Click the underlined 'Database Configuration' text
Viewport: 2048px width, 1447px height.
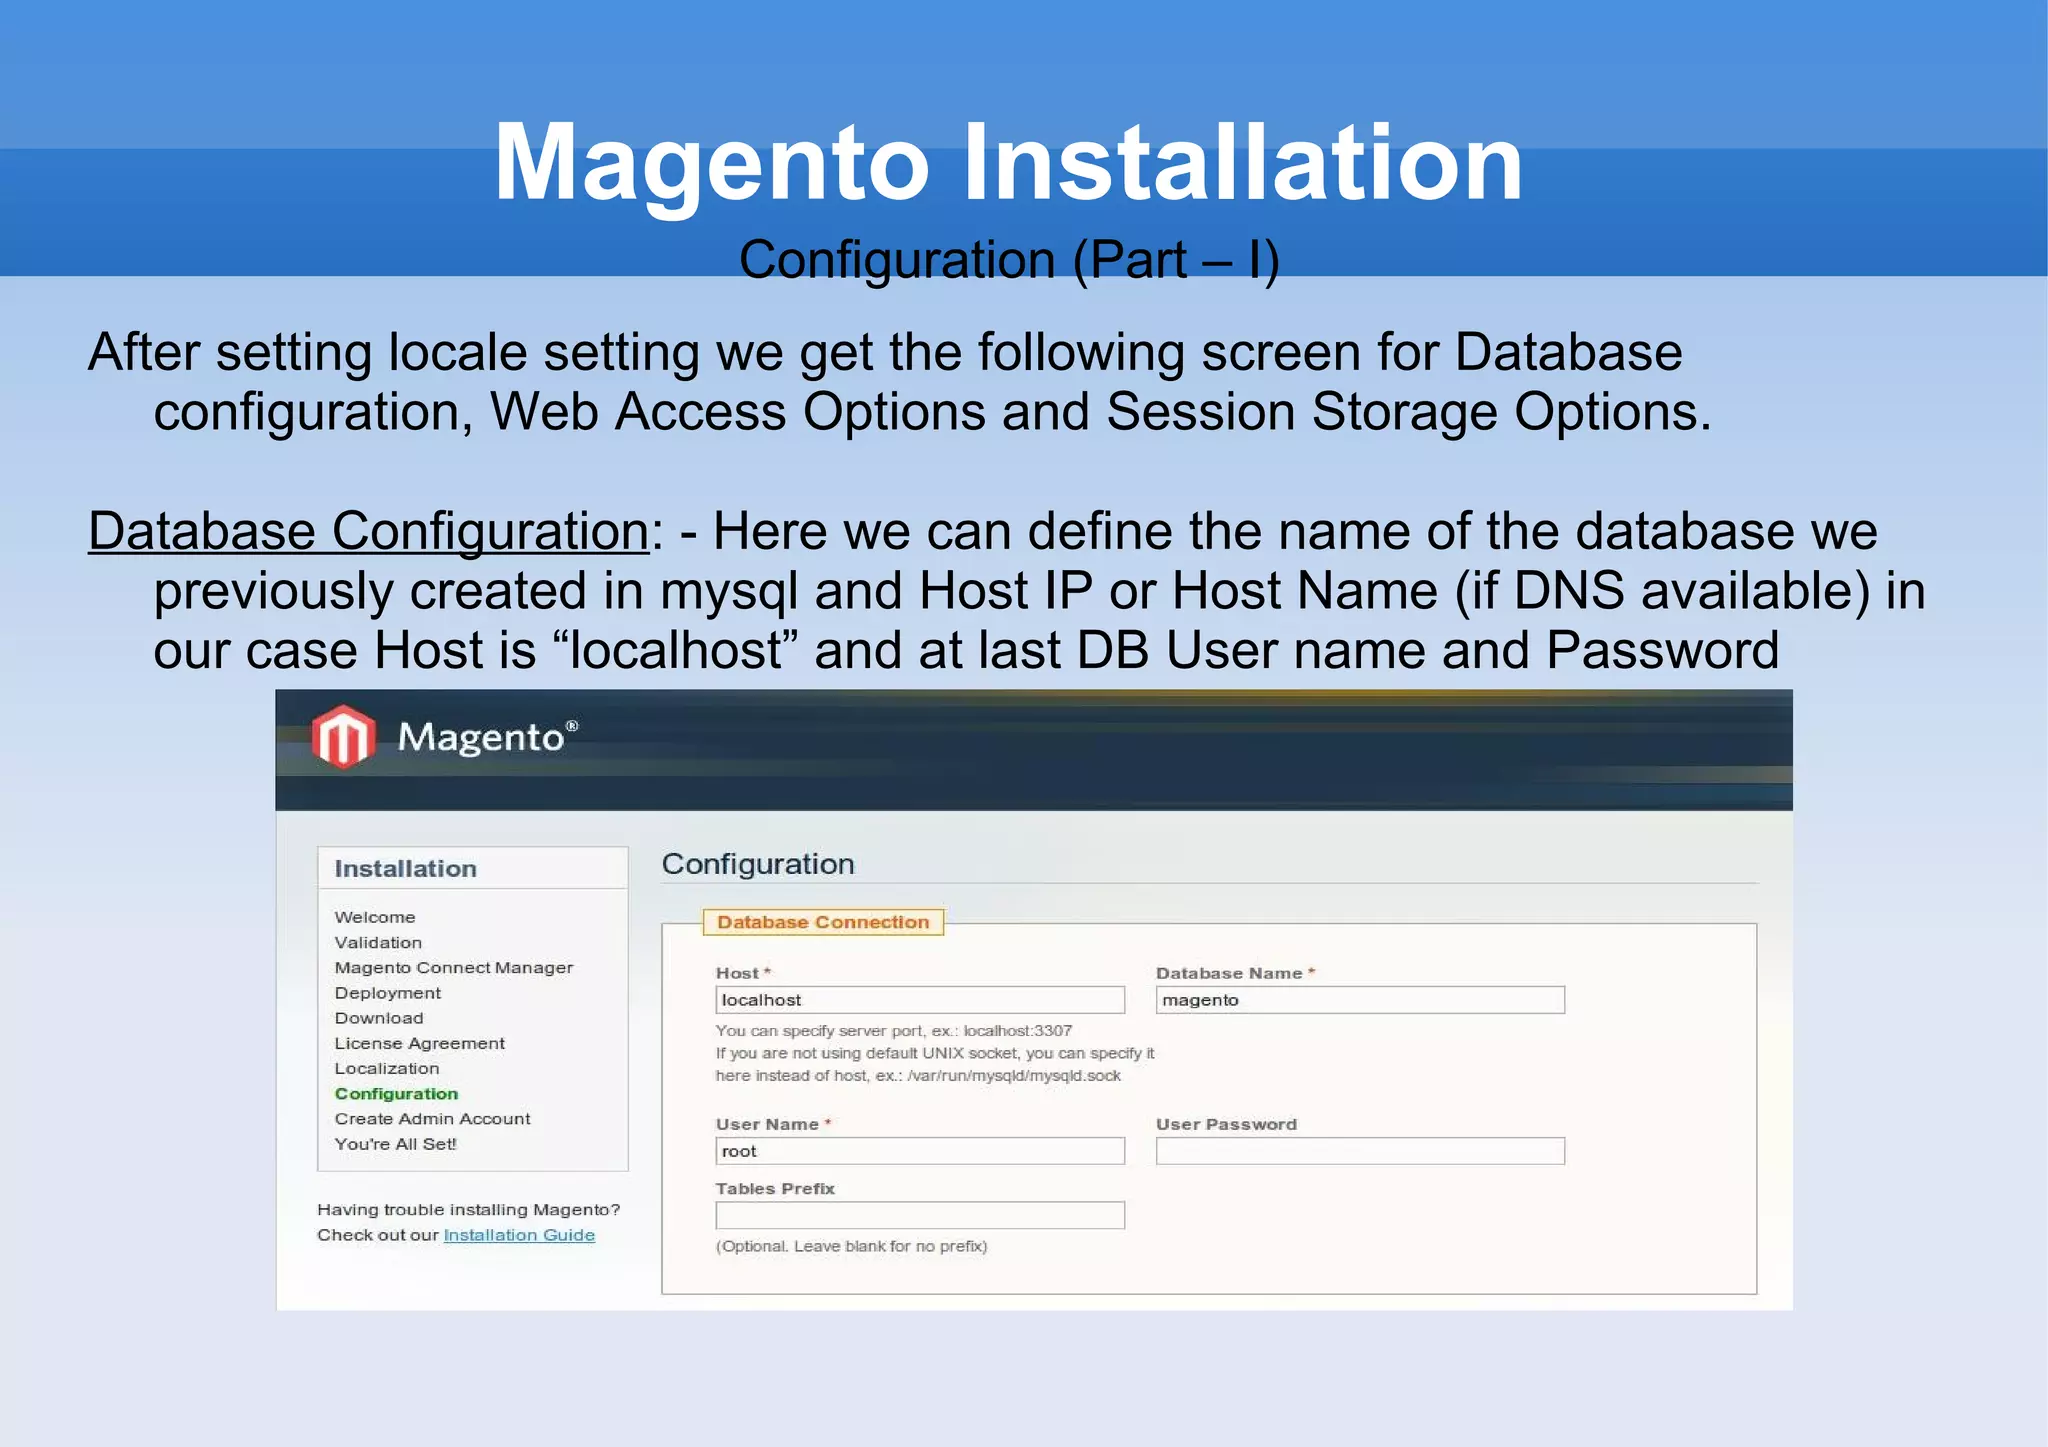click(x=369, y=531)
